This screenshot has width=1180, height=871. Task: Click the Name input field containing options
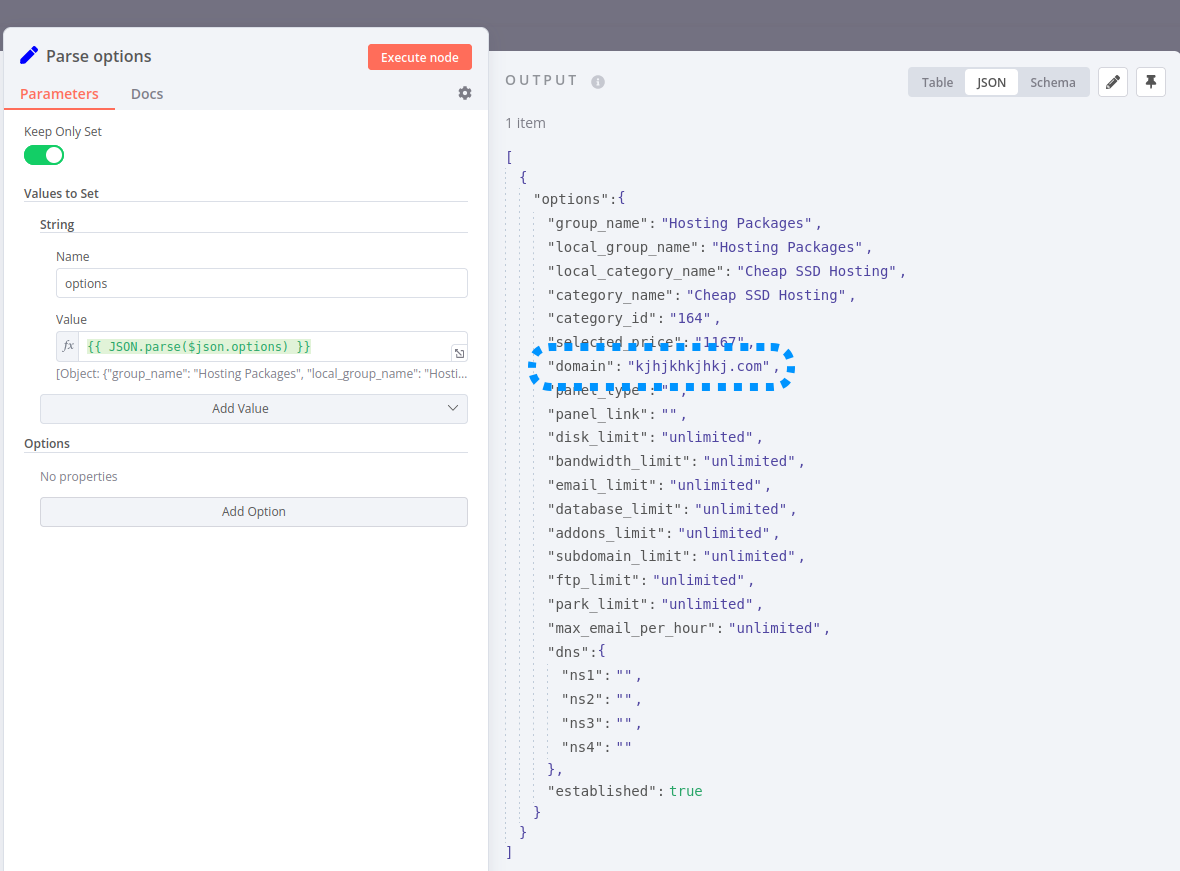tap(261, 283)
